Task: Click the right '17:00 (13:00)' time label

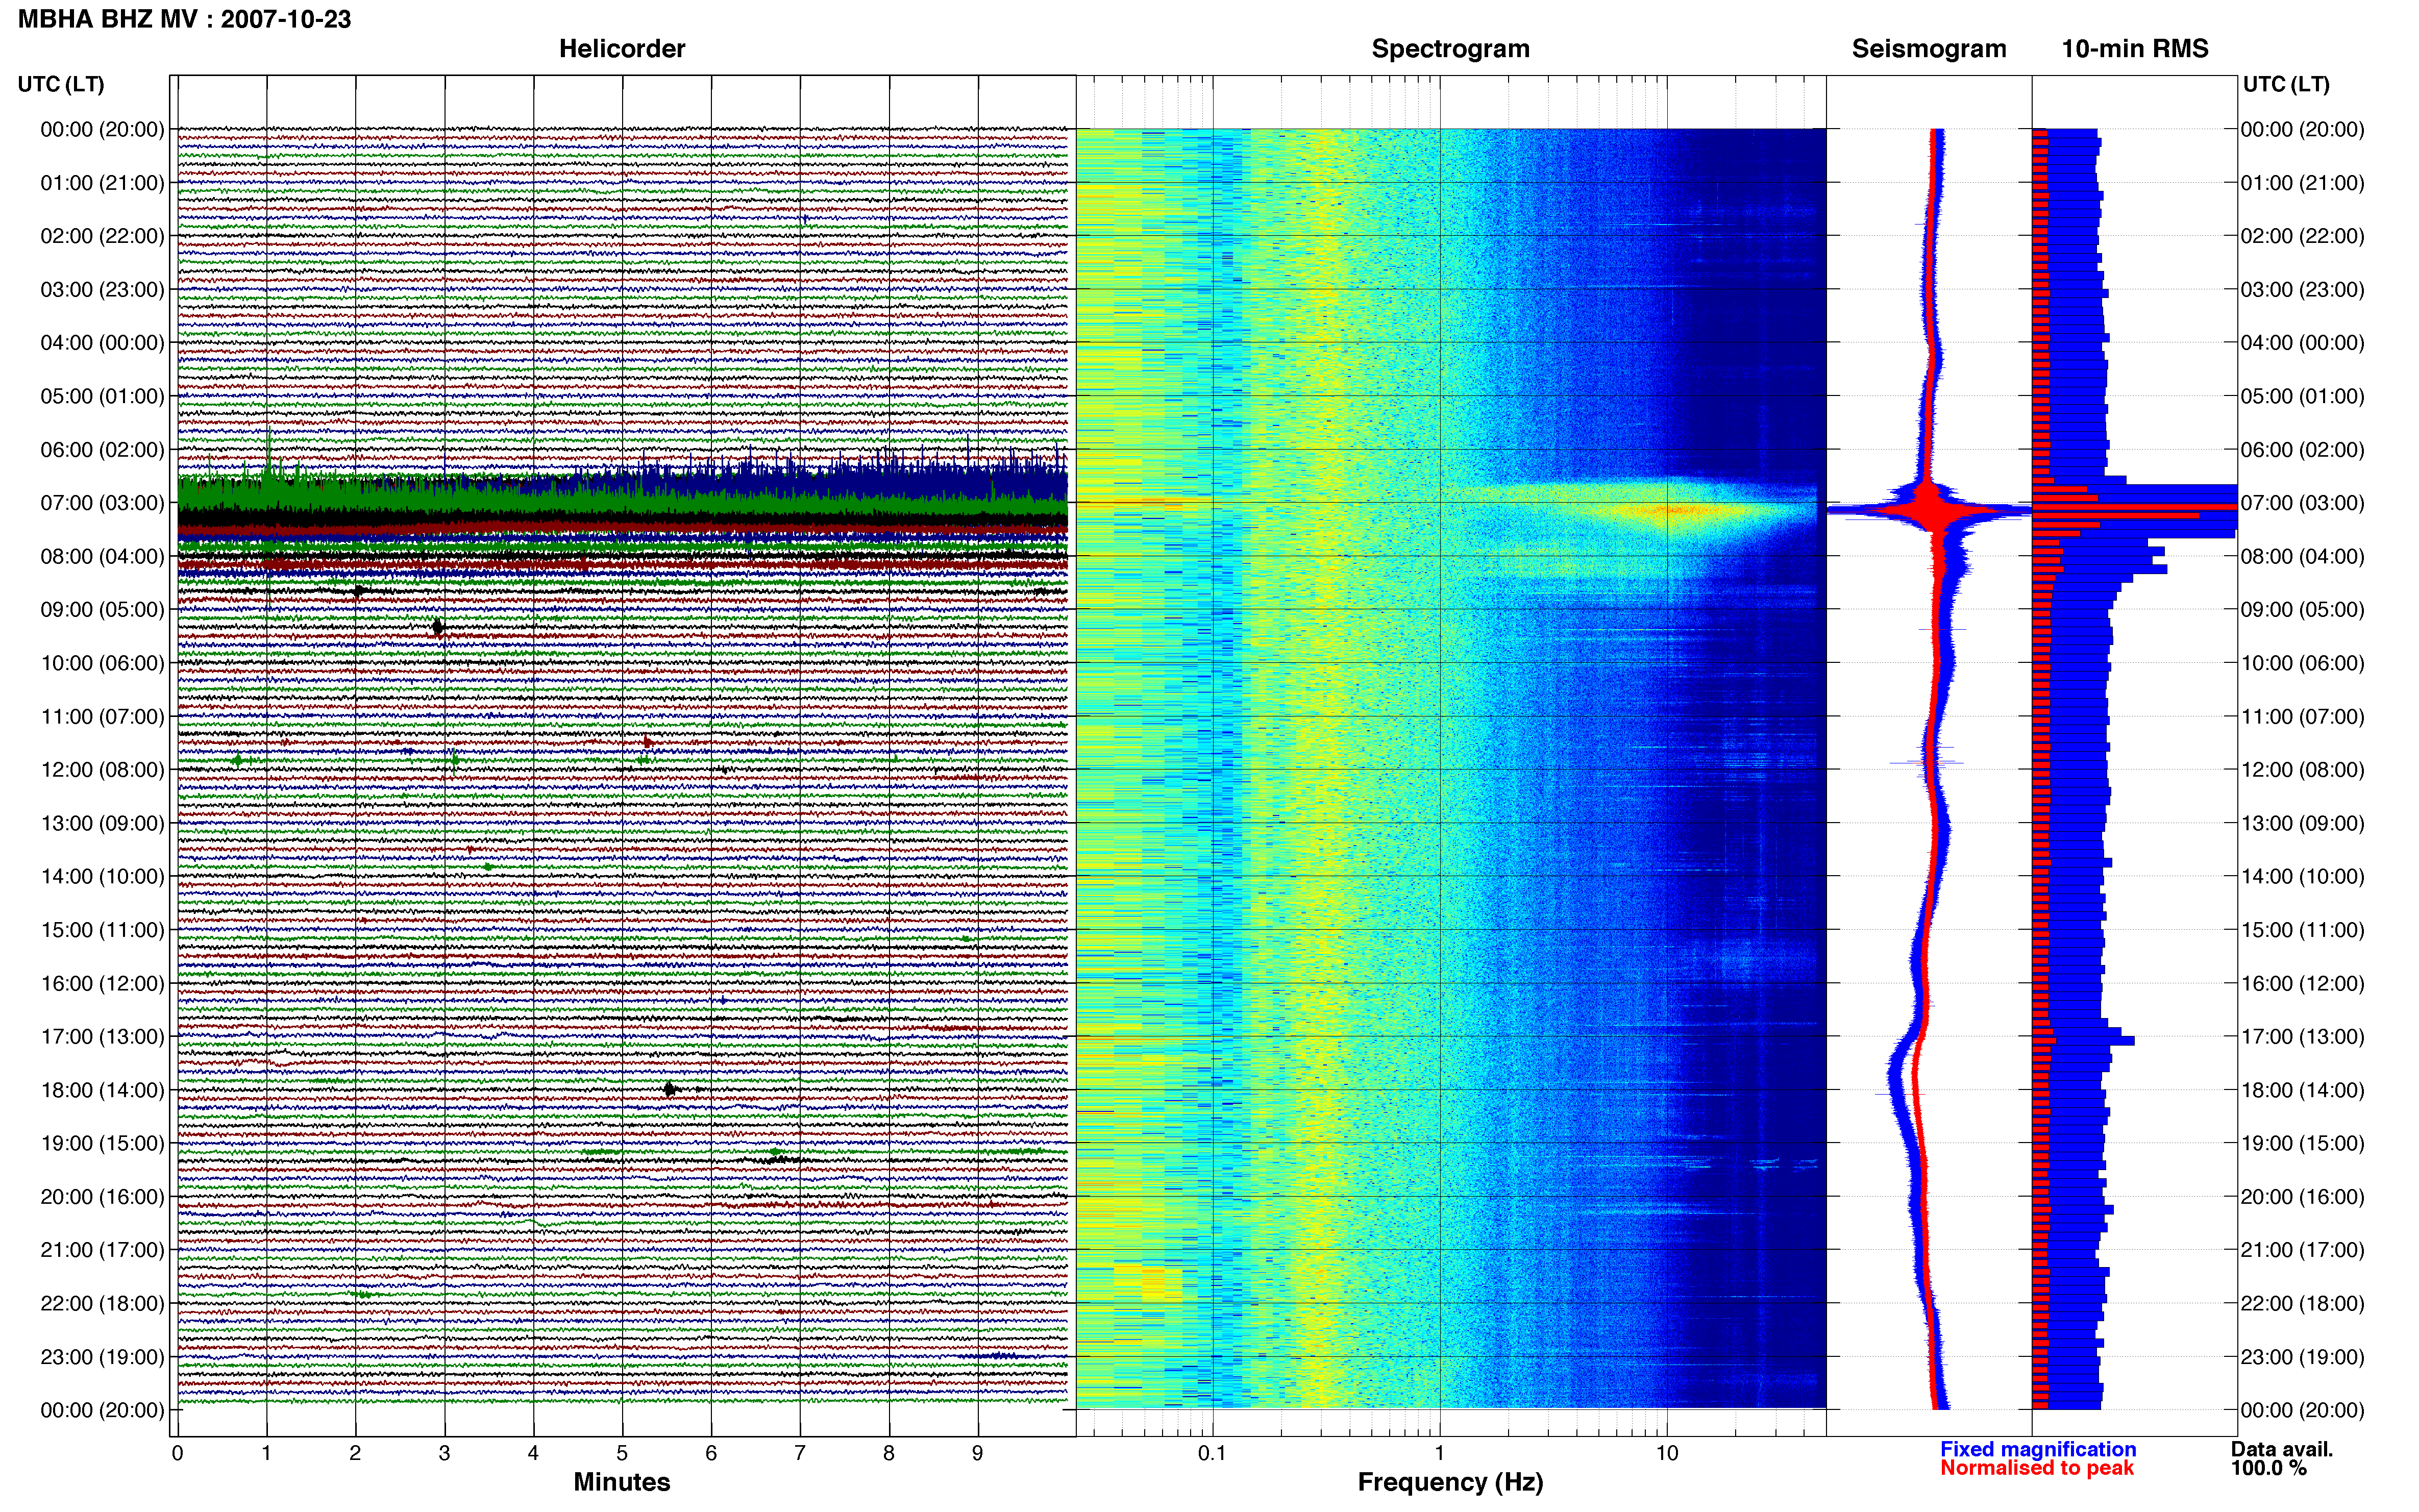Action: [2302, 1036]
